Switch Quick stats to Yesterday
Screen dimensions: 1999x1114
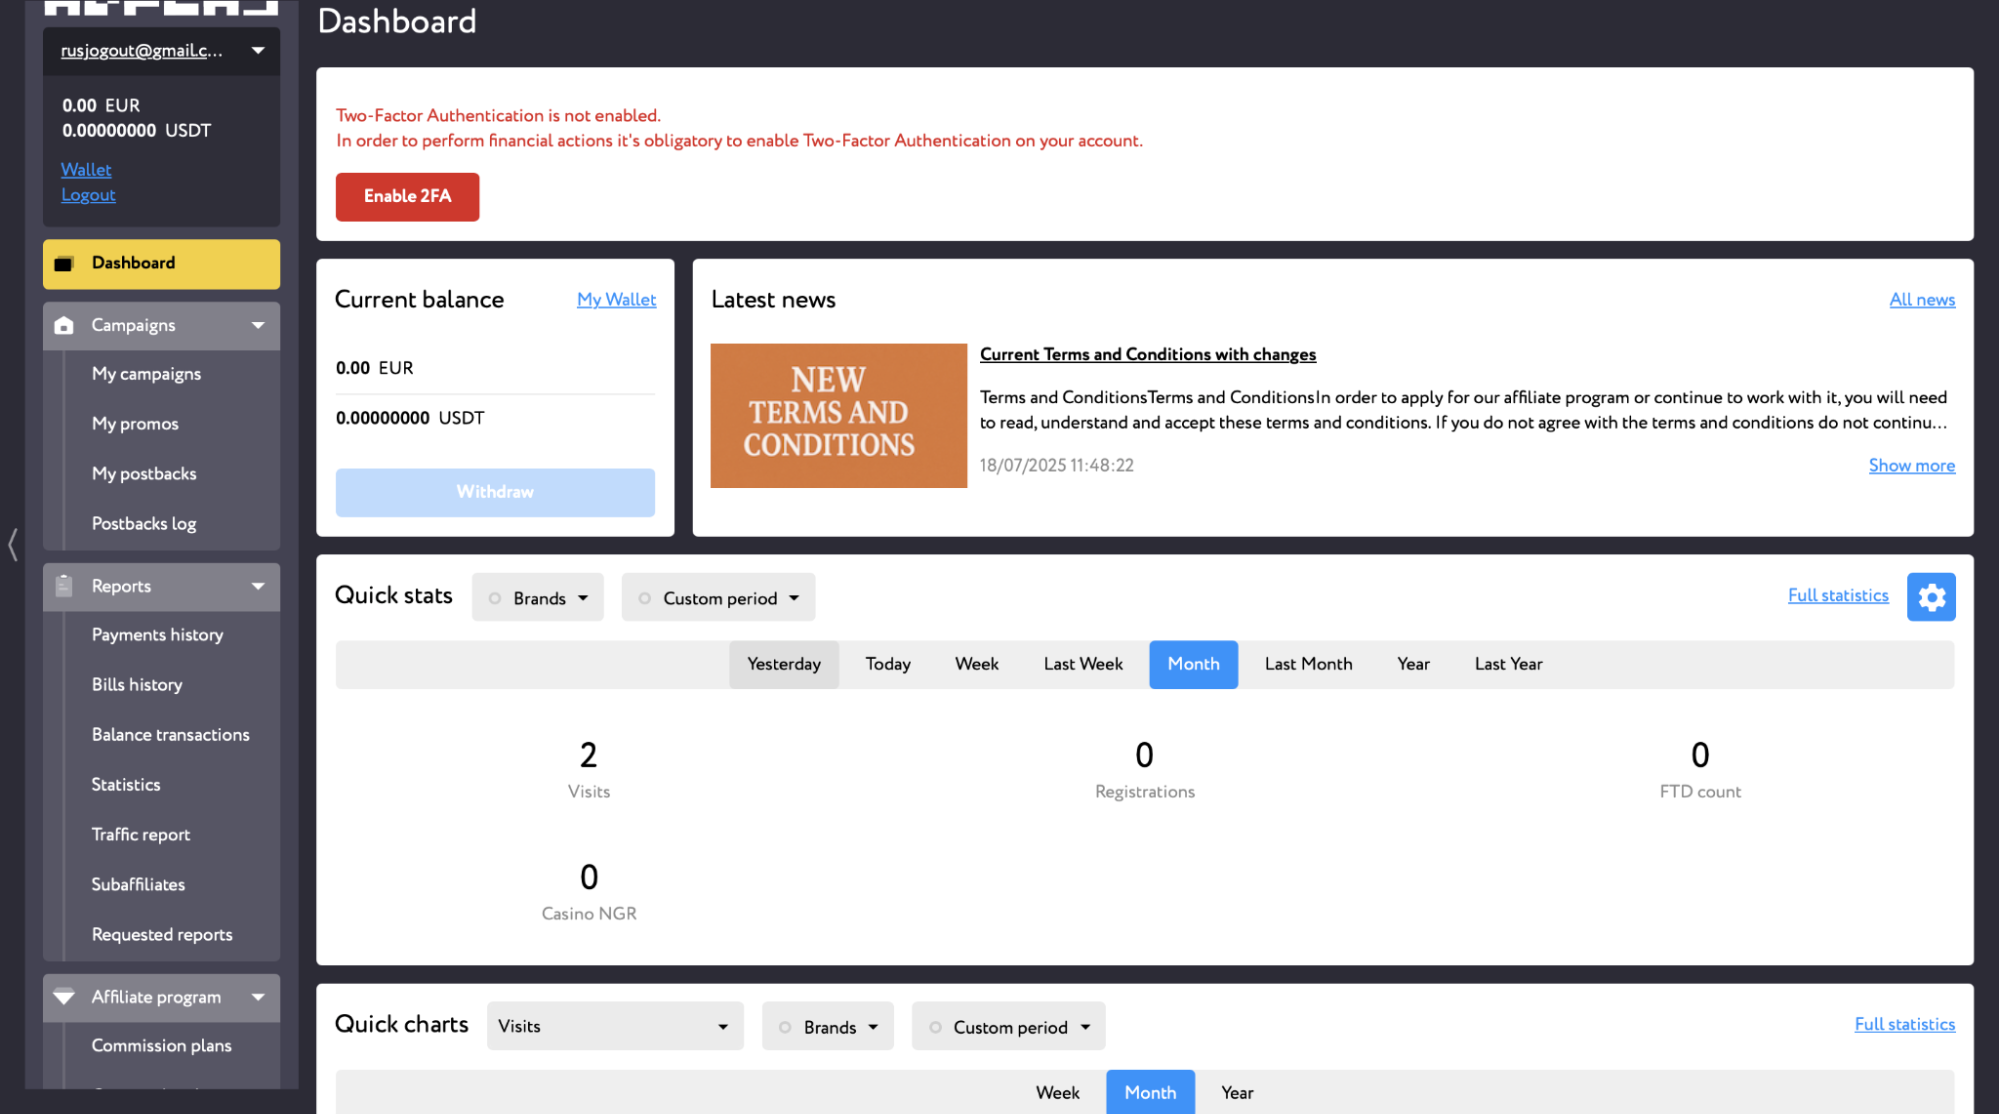point(783,664)
